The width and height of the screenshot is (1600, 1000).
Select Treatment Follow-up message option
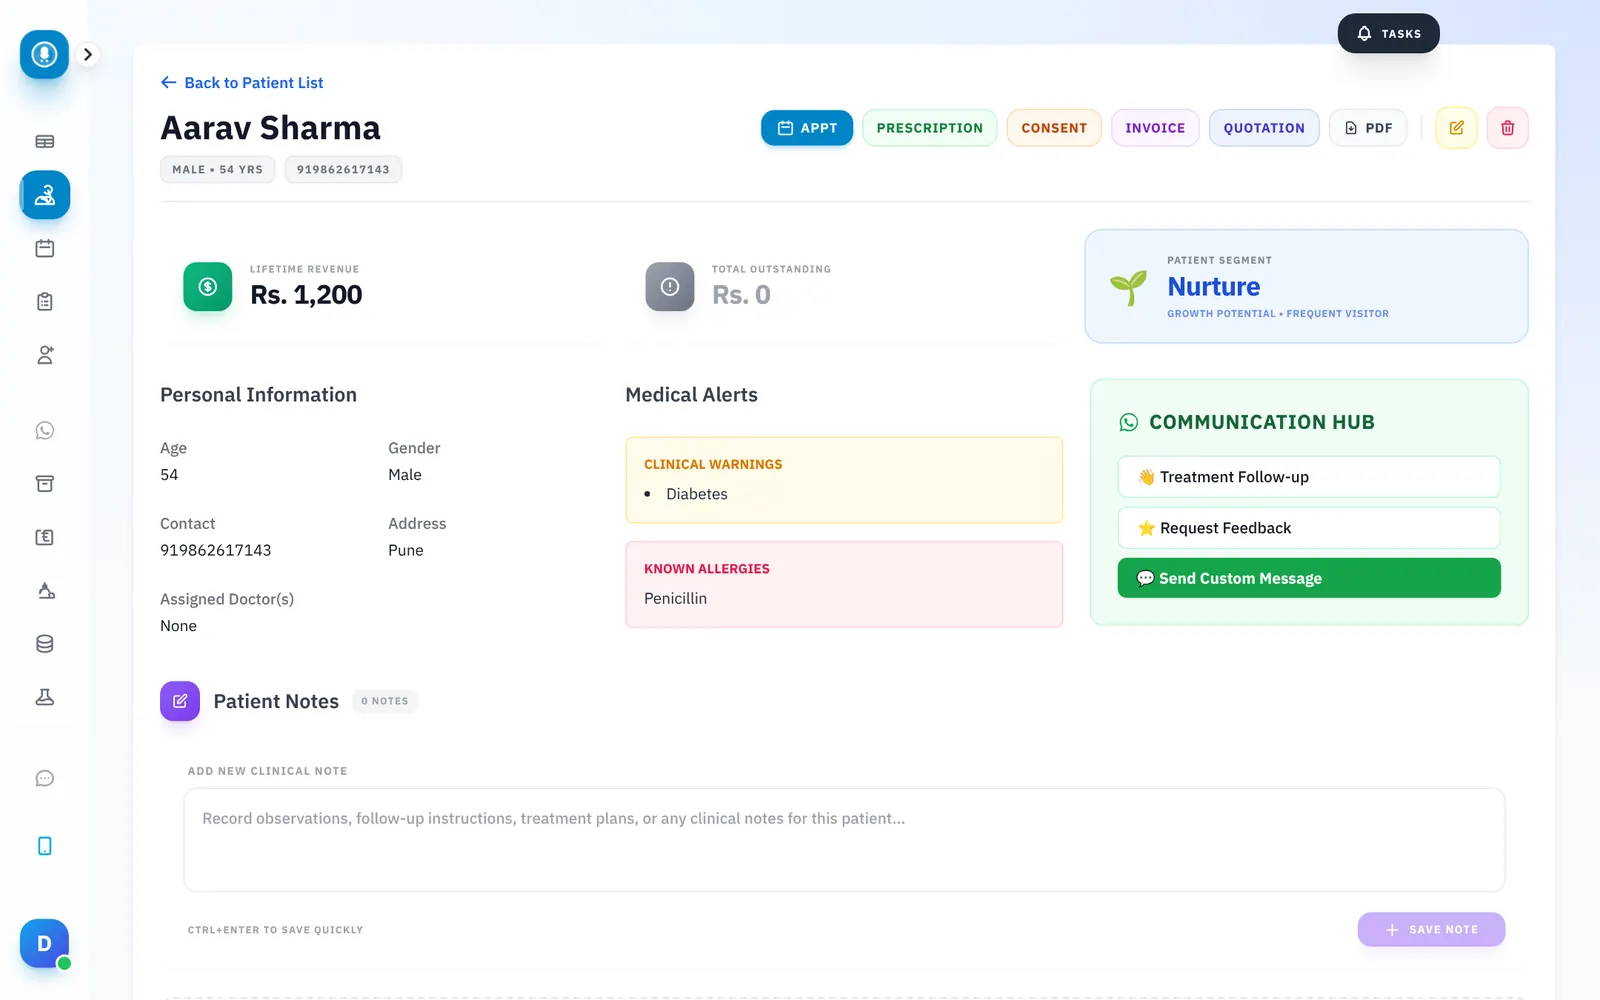(x=1309, y=477)
